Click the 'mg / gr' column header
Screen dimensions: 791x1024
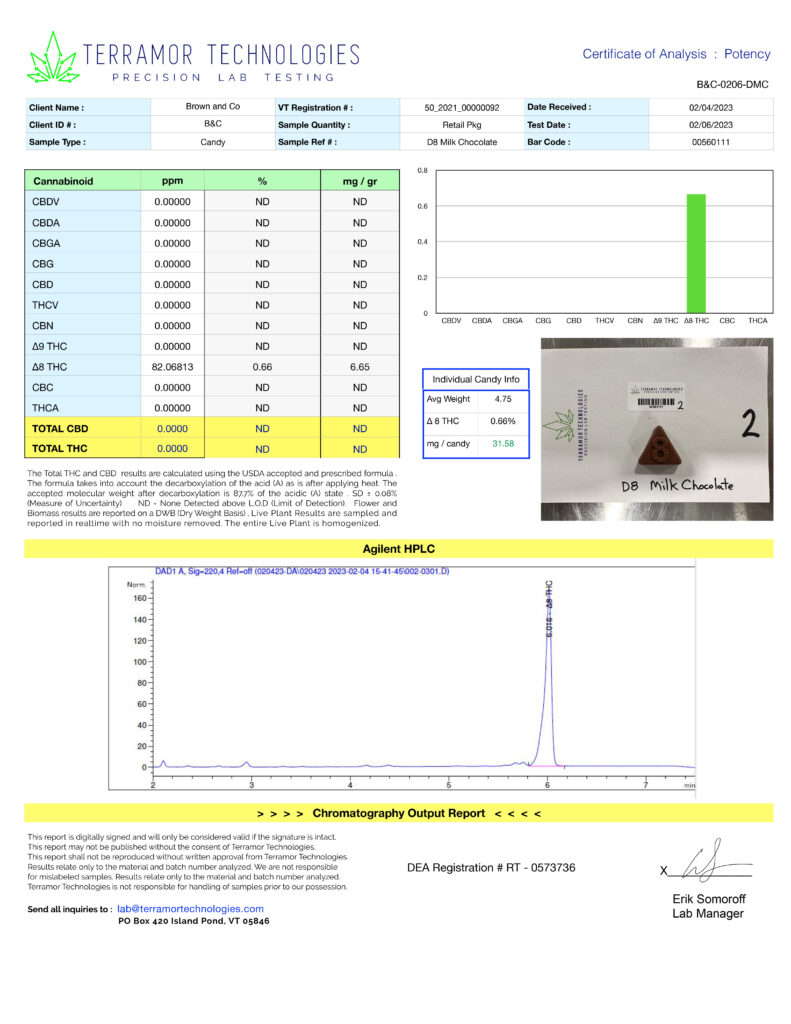360,182
